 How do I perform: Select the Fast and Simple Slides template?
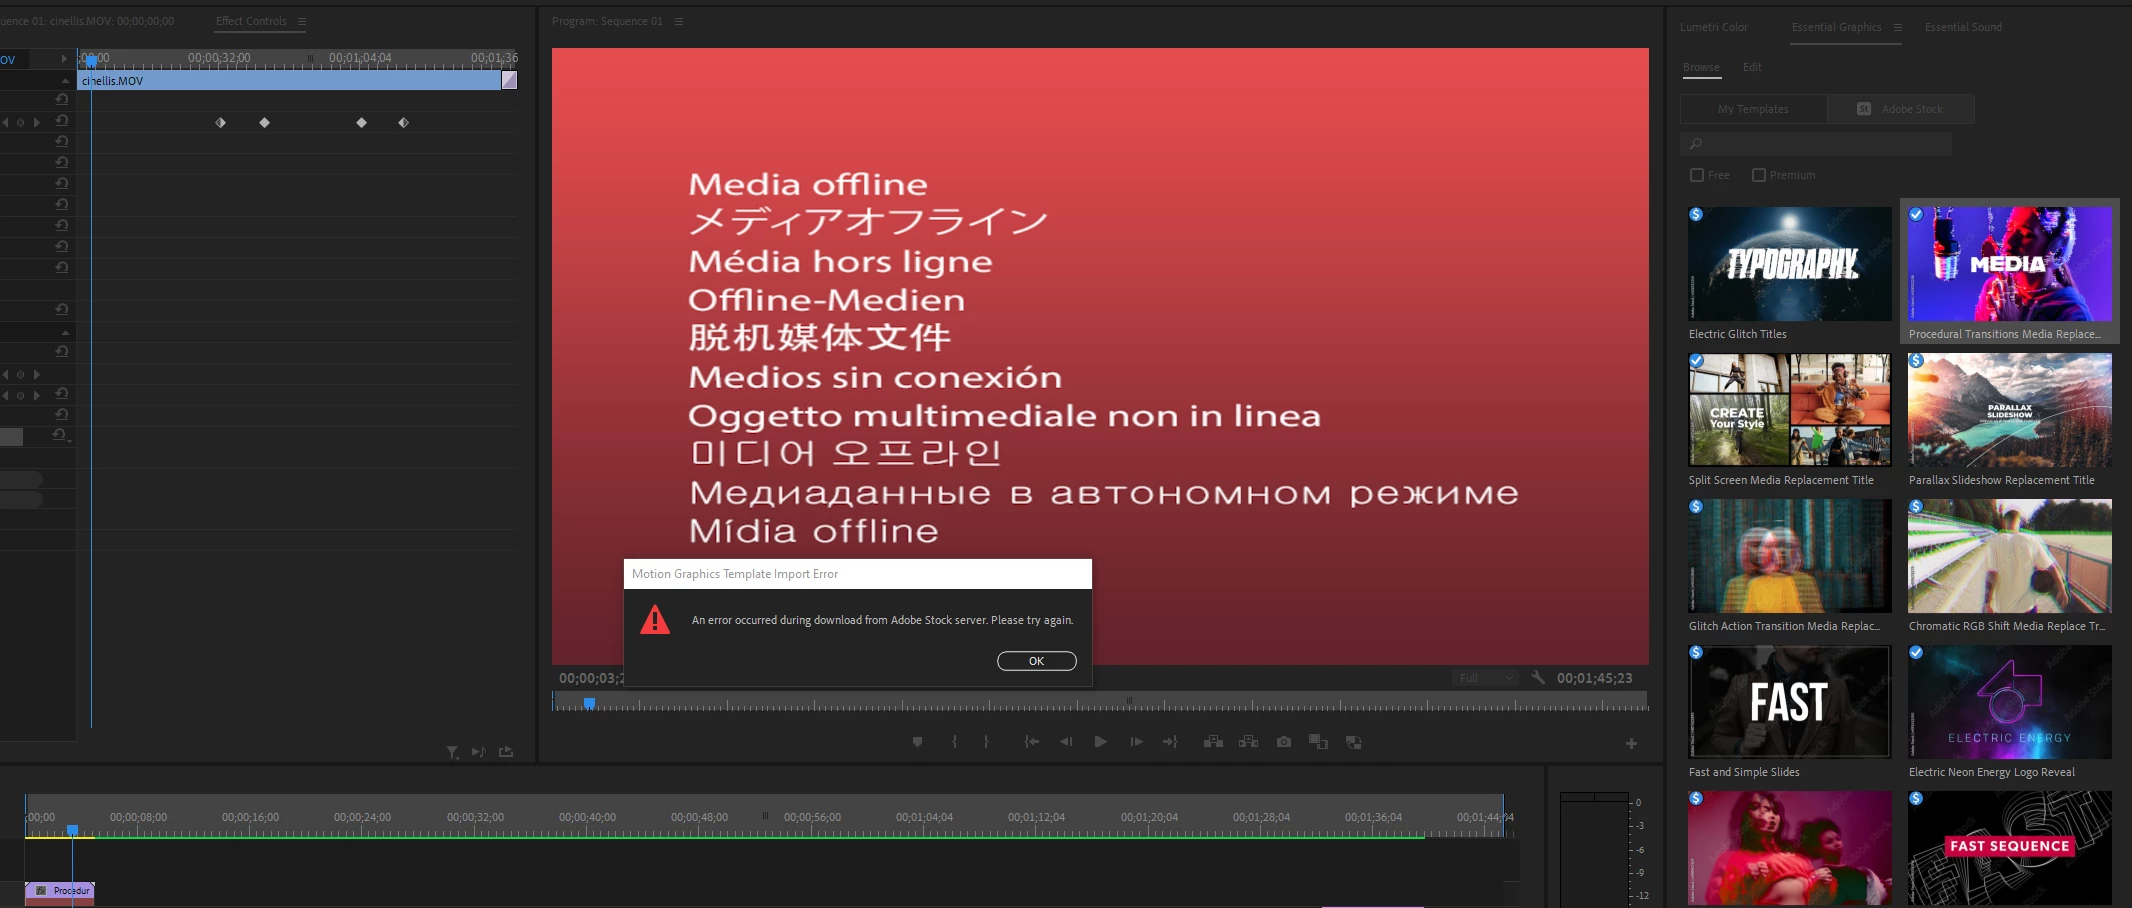coord(1790,702)
